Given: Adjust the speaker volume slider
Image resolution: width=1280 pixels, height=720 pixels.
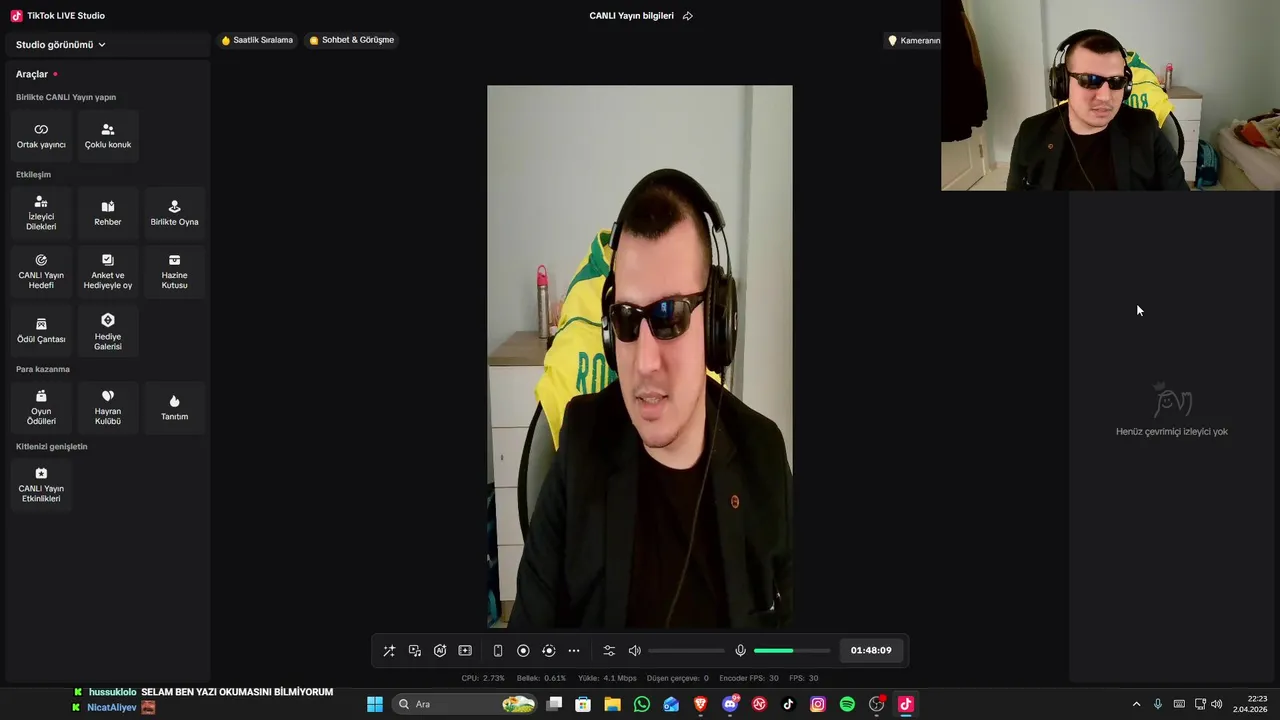Looking at the screenshot, I should pyautogui.click(x=686, y=651).
